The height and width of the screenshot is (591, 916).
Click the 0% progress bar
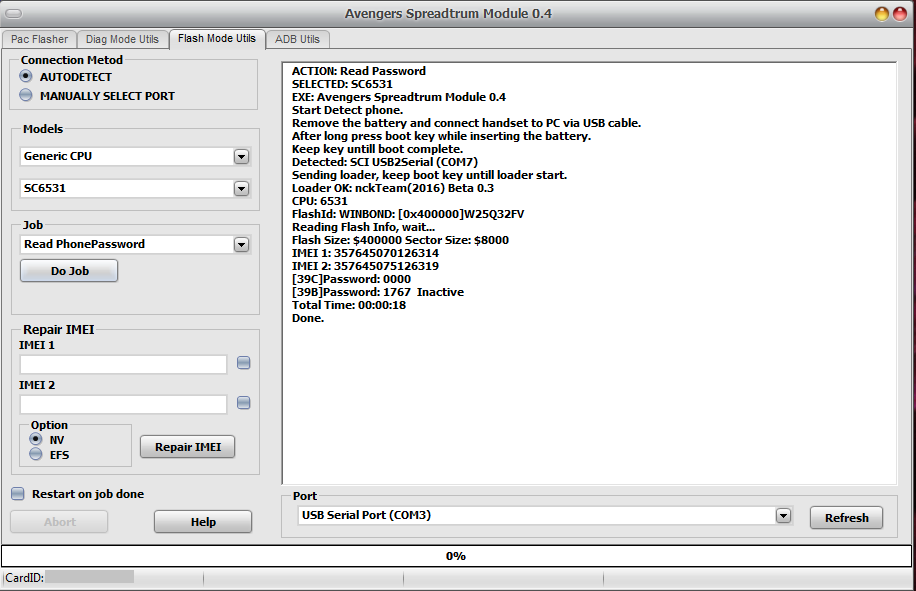[456, 556]
